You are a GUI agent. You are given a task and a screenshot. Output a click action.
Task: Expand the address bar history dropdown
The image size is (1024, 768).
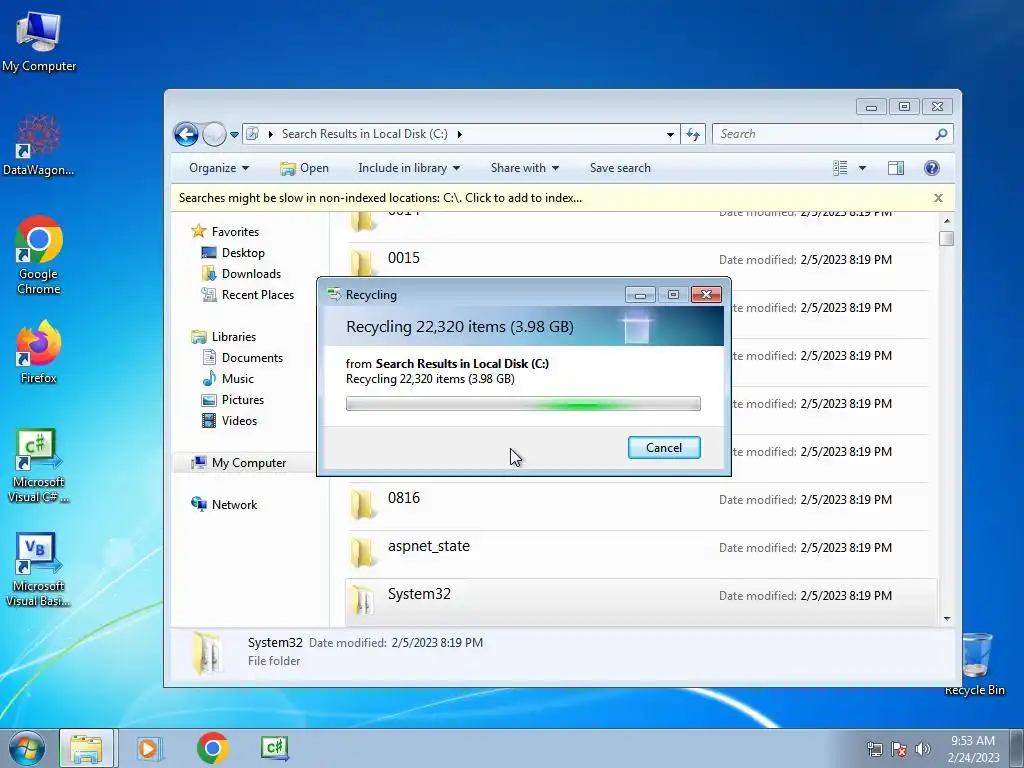pyautogui.click(x=670, y=135)
